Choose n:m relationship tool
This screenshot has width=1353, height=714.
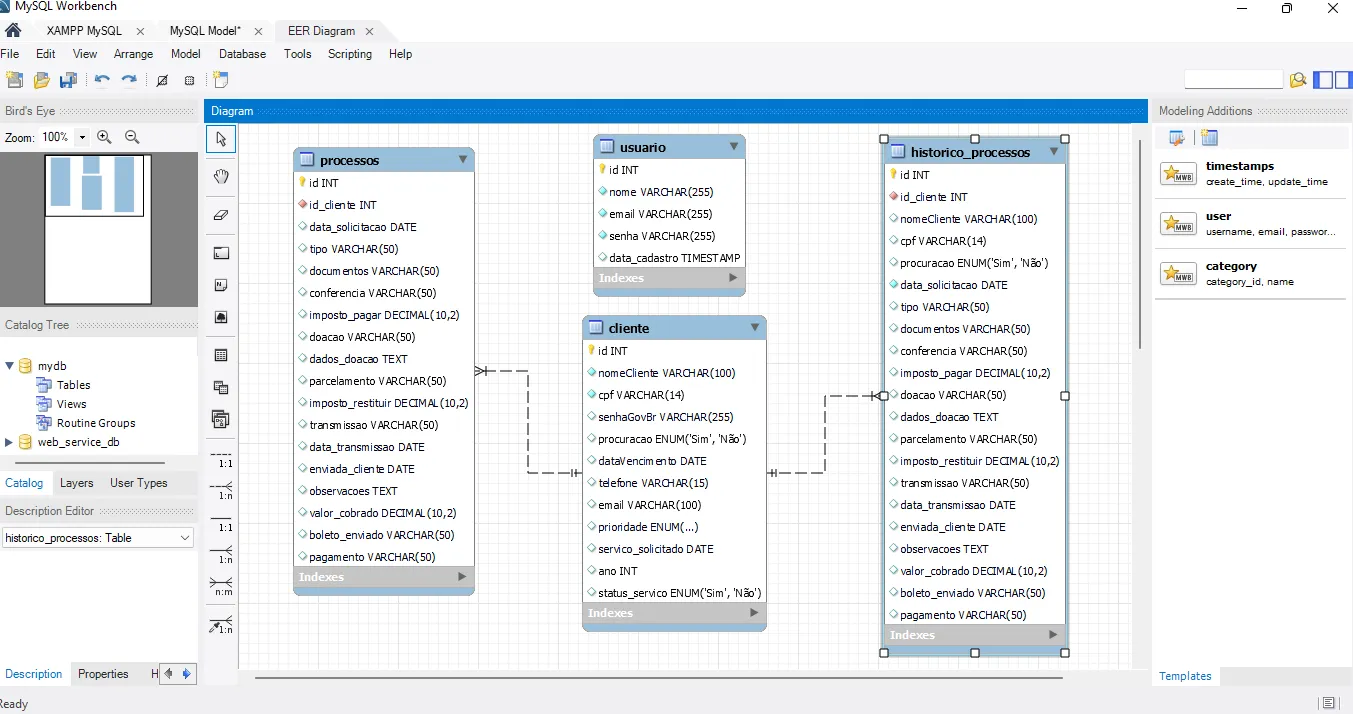point(222,586)
